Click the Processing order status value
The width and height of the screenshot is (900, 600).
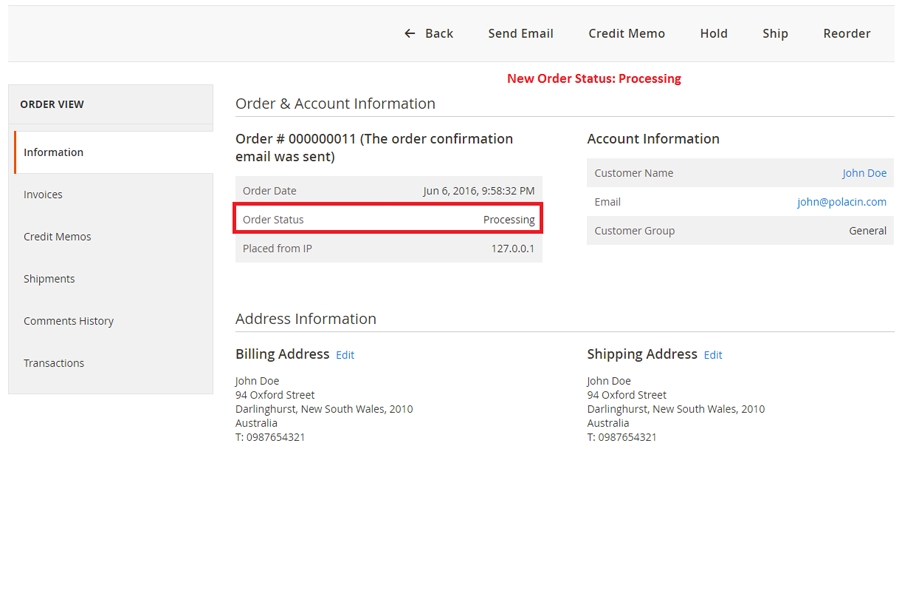pyautogui.click(x=509, y=220)
